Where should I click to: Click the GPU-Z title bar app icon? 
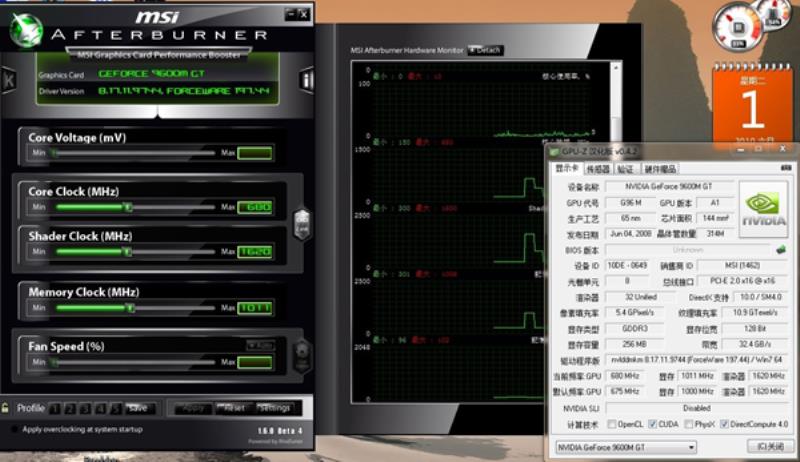tap(554, 151)
